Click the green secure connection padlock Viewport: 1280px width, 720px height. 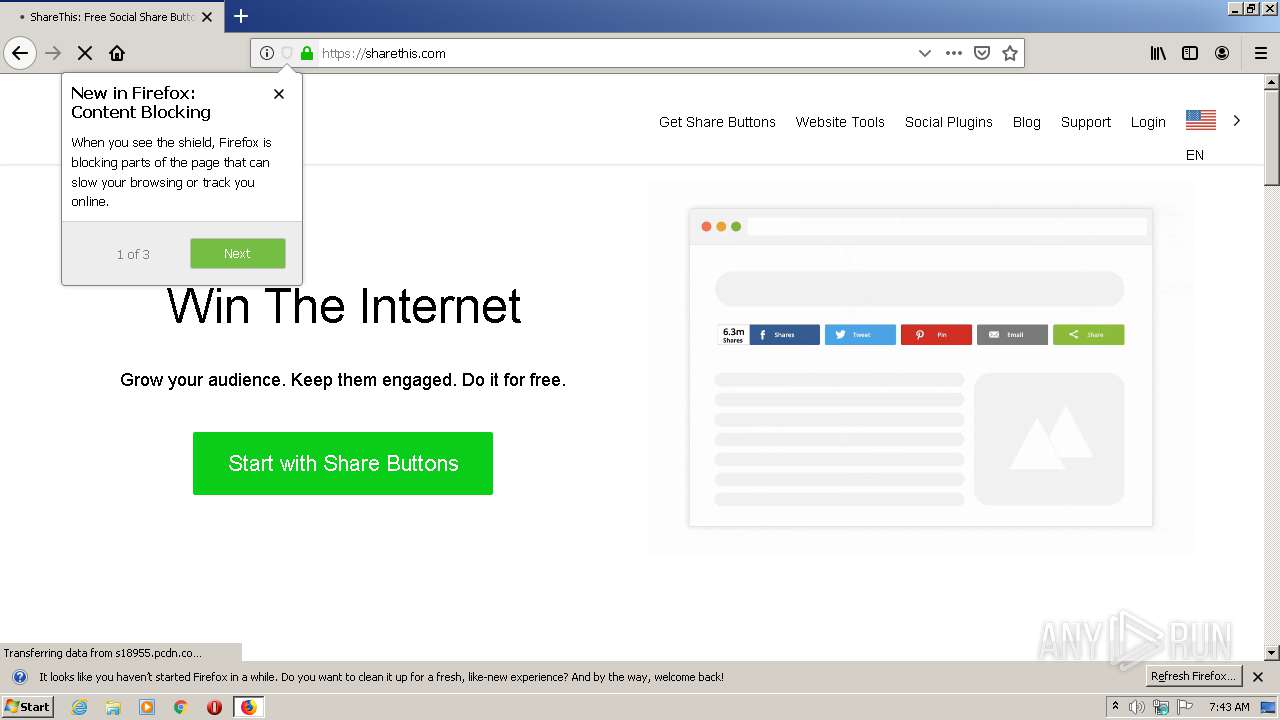307,53
